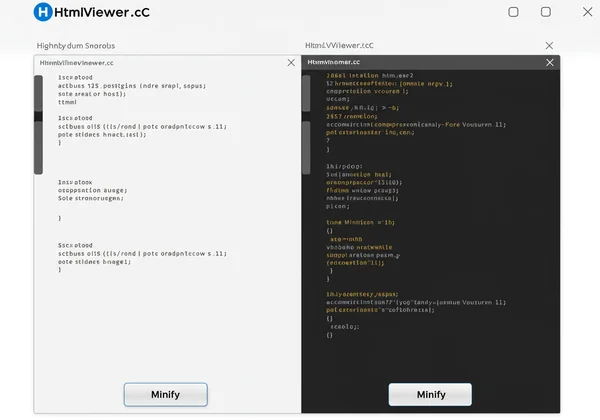Click the 'picon;' line in the dark editor

click(338, 206)
